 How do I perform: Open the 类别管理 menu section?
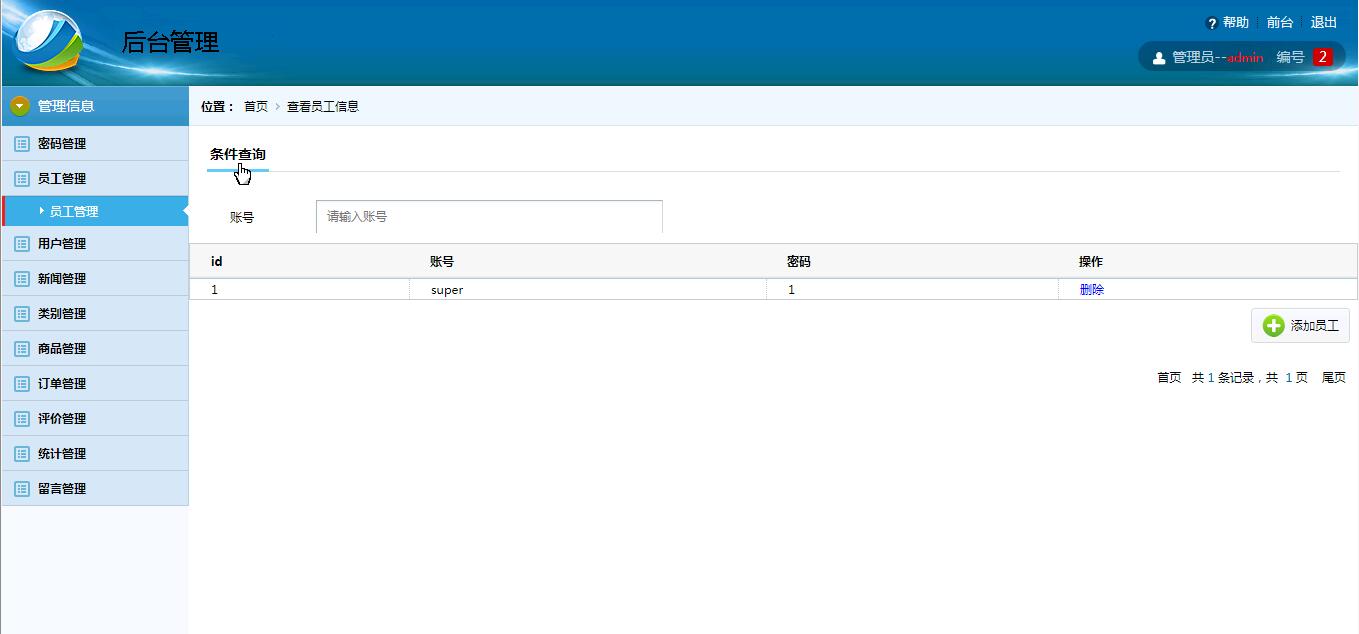[x=95, y=314]
